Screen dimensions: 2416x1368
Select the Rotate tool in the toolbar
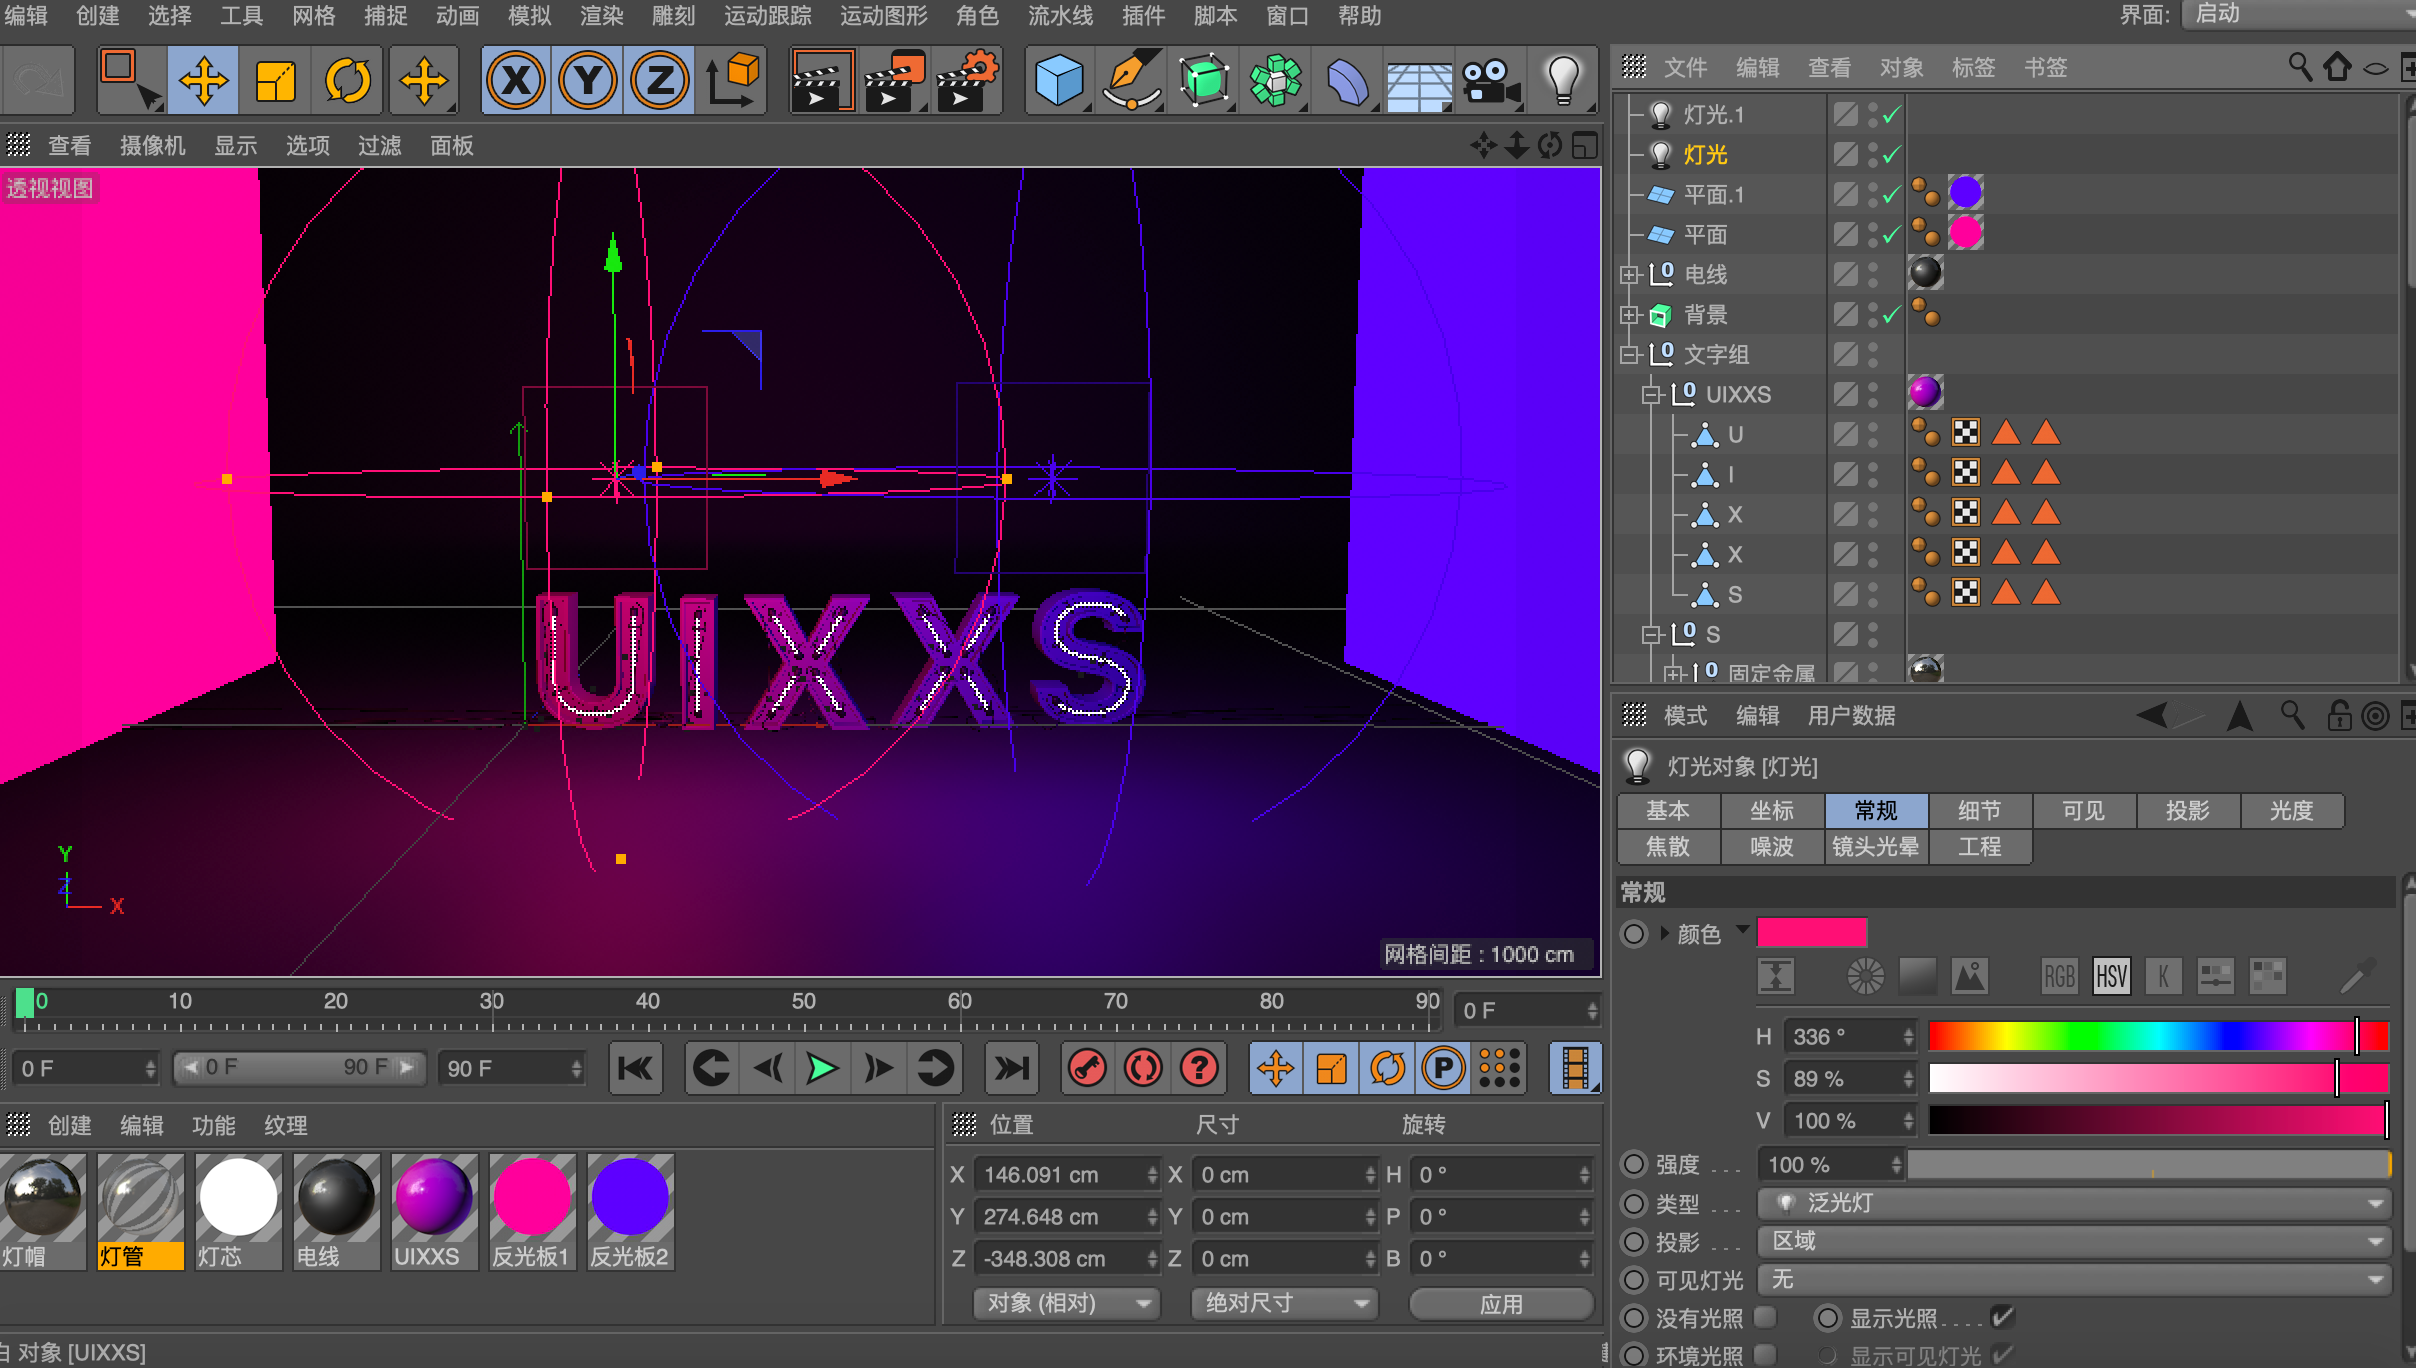click(x=347, y=81)
